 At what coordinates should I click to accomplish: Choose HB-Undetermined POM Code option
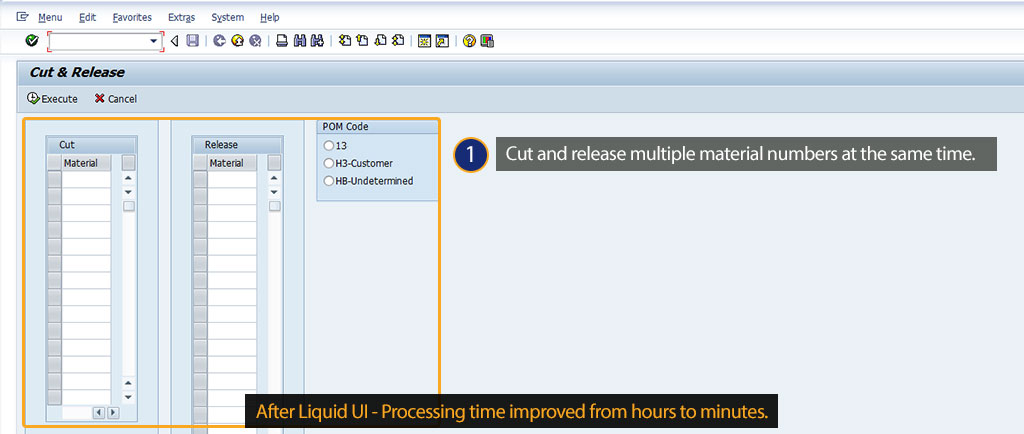(x=328, y=181)
